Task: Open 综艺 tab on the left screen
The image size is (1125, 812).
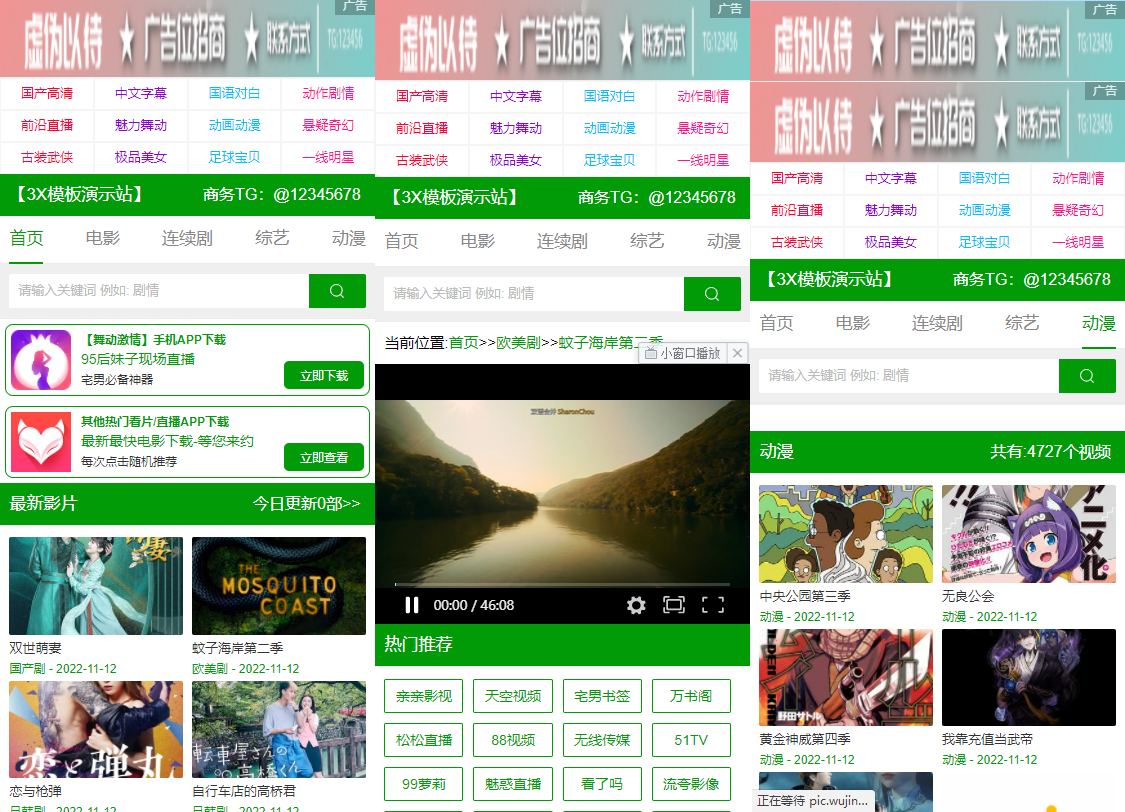Action: click(272, 238)
